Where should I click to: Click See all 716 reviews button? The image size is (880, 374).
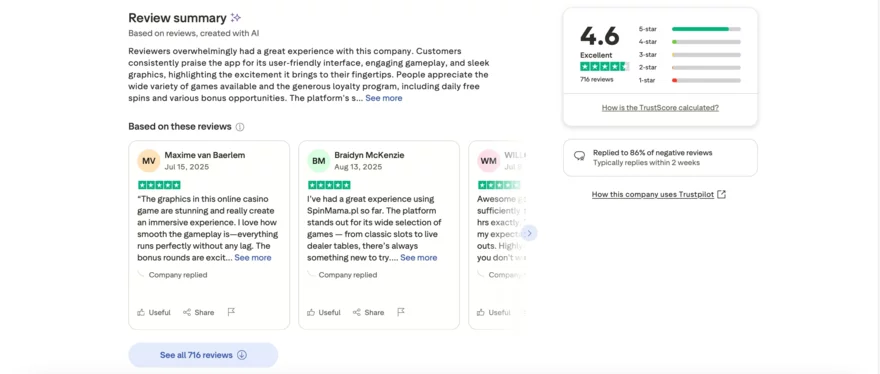click(x=203, y=355)
